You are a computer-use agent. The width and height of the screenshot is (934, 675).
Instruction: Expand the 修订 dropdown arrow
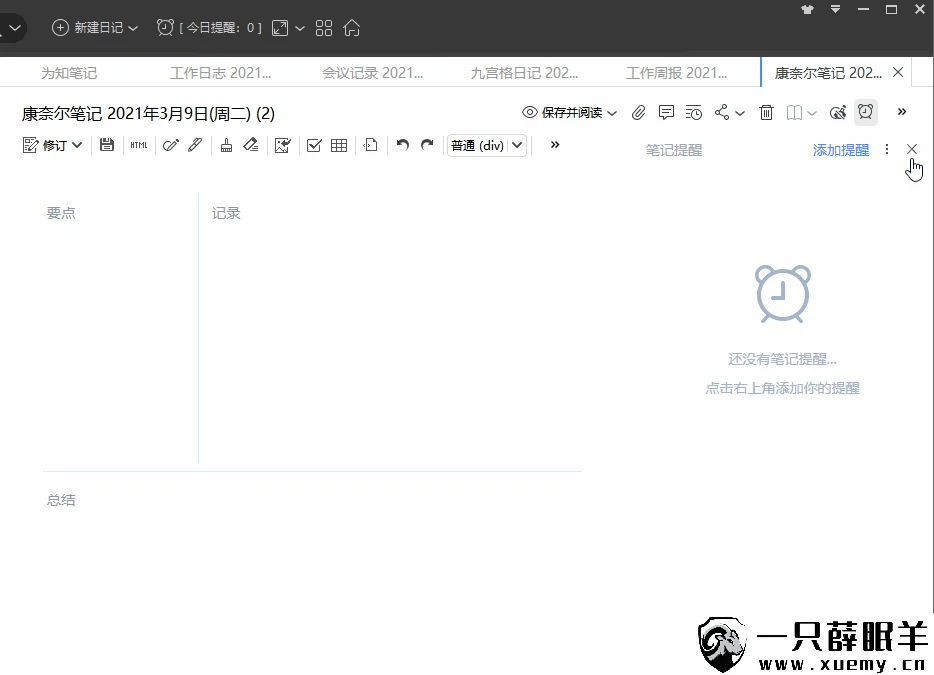click(x=77, y=145)
